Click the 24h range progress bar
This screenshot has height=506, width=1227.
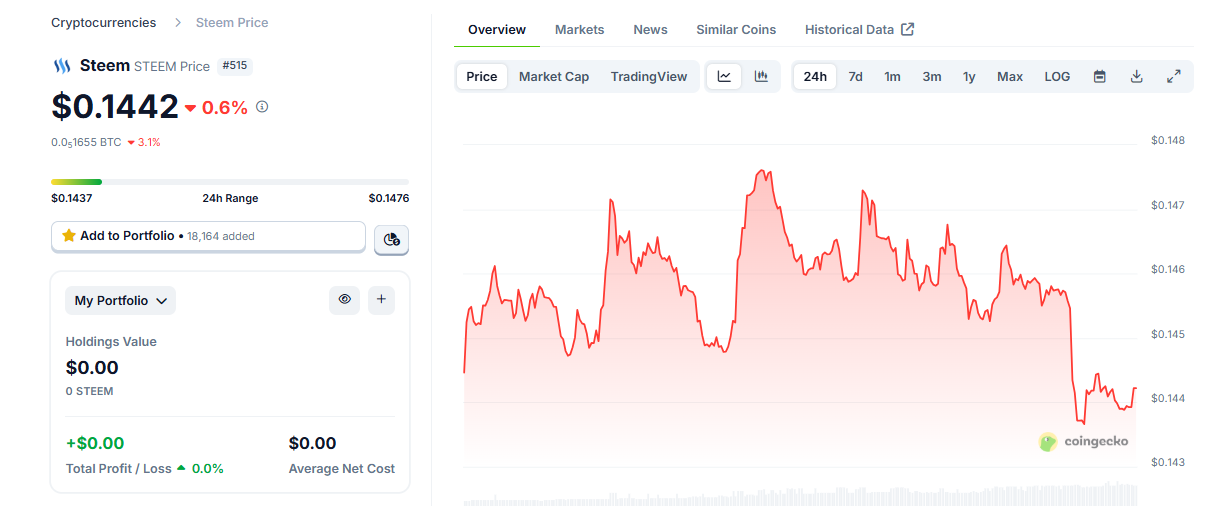point(230,182)
